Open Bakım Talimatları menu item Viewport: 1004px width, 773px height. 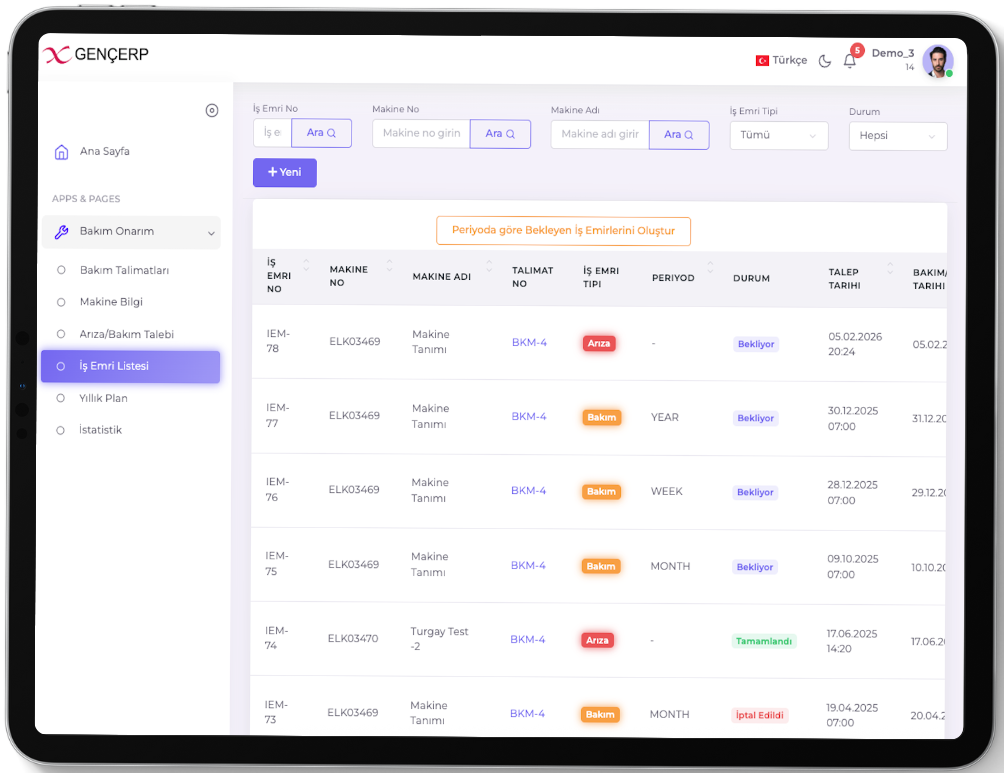coord(124,271)
